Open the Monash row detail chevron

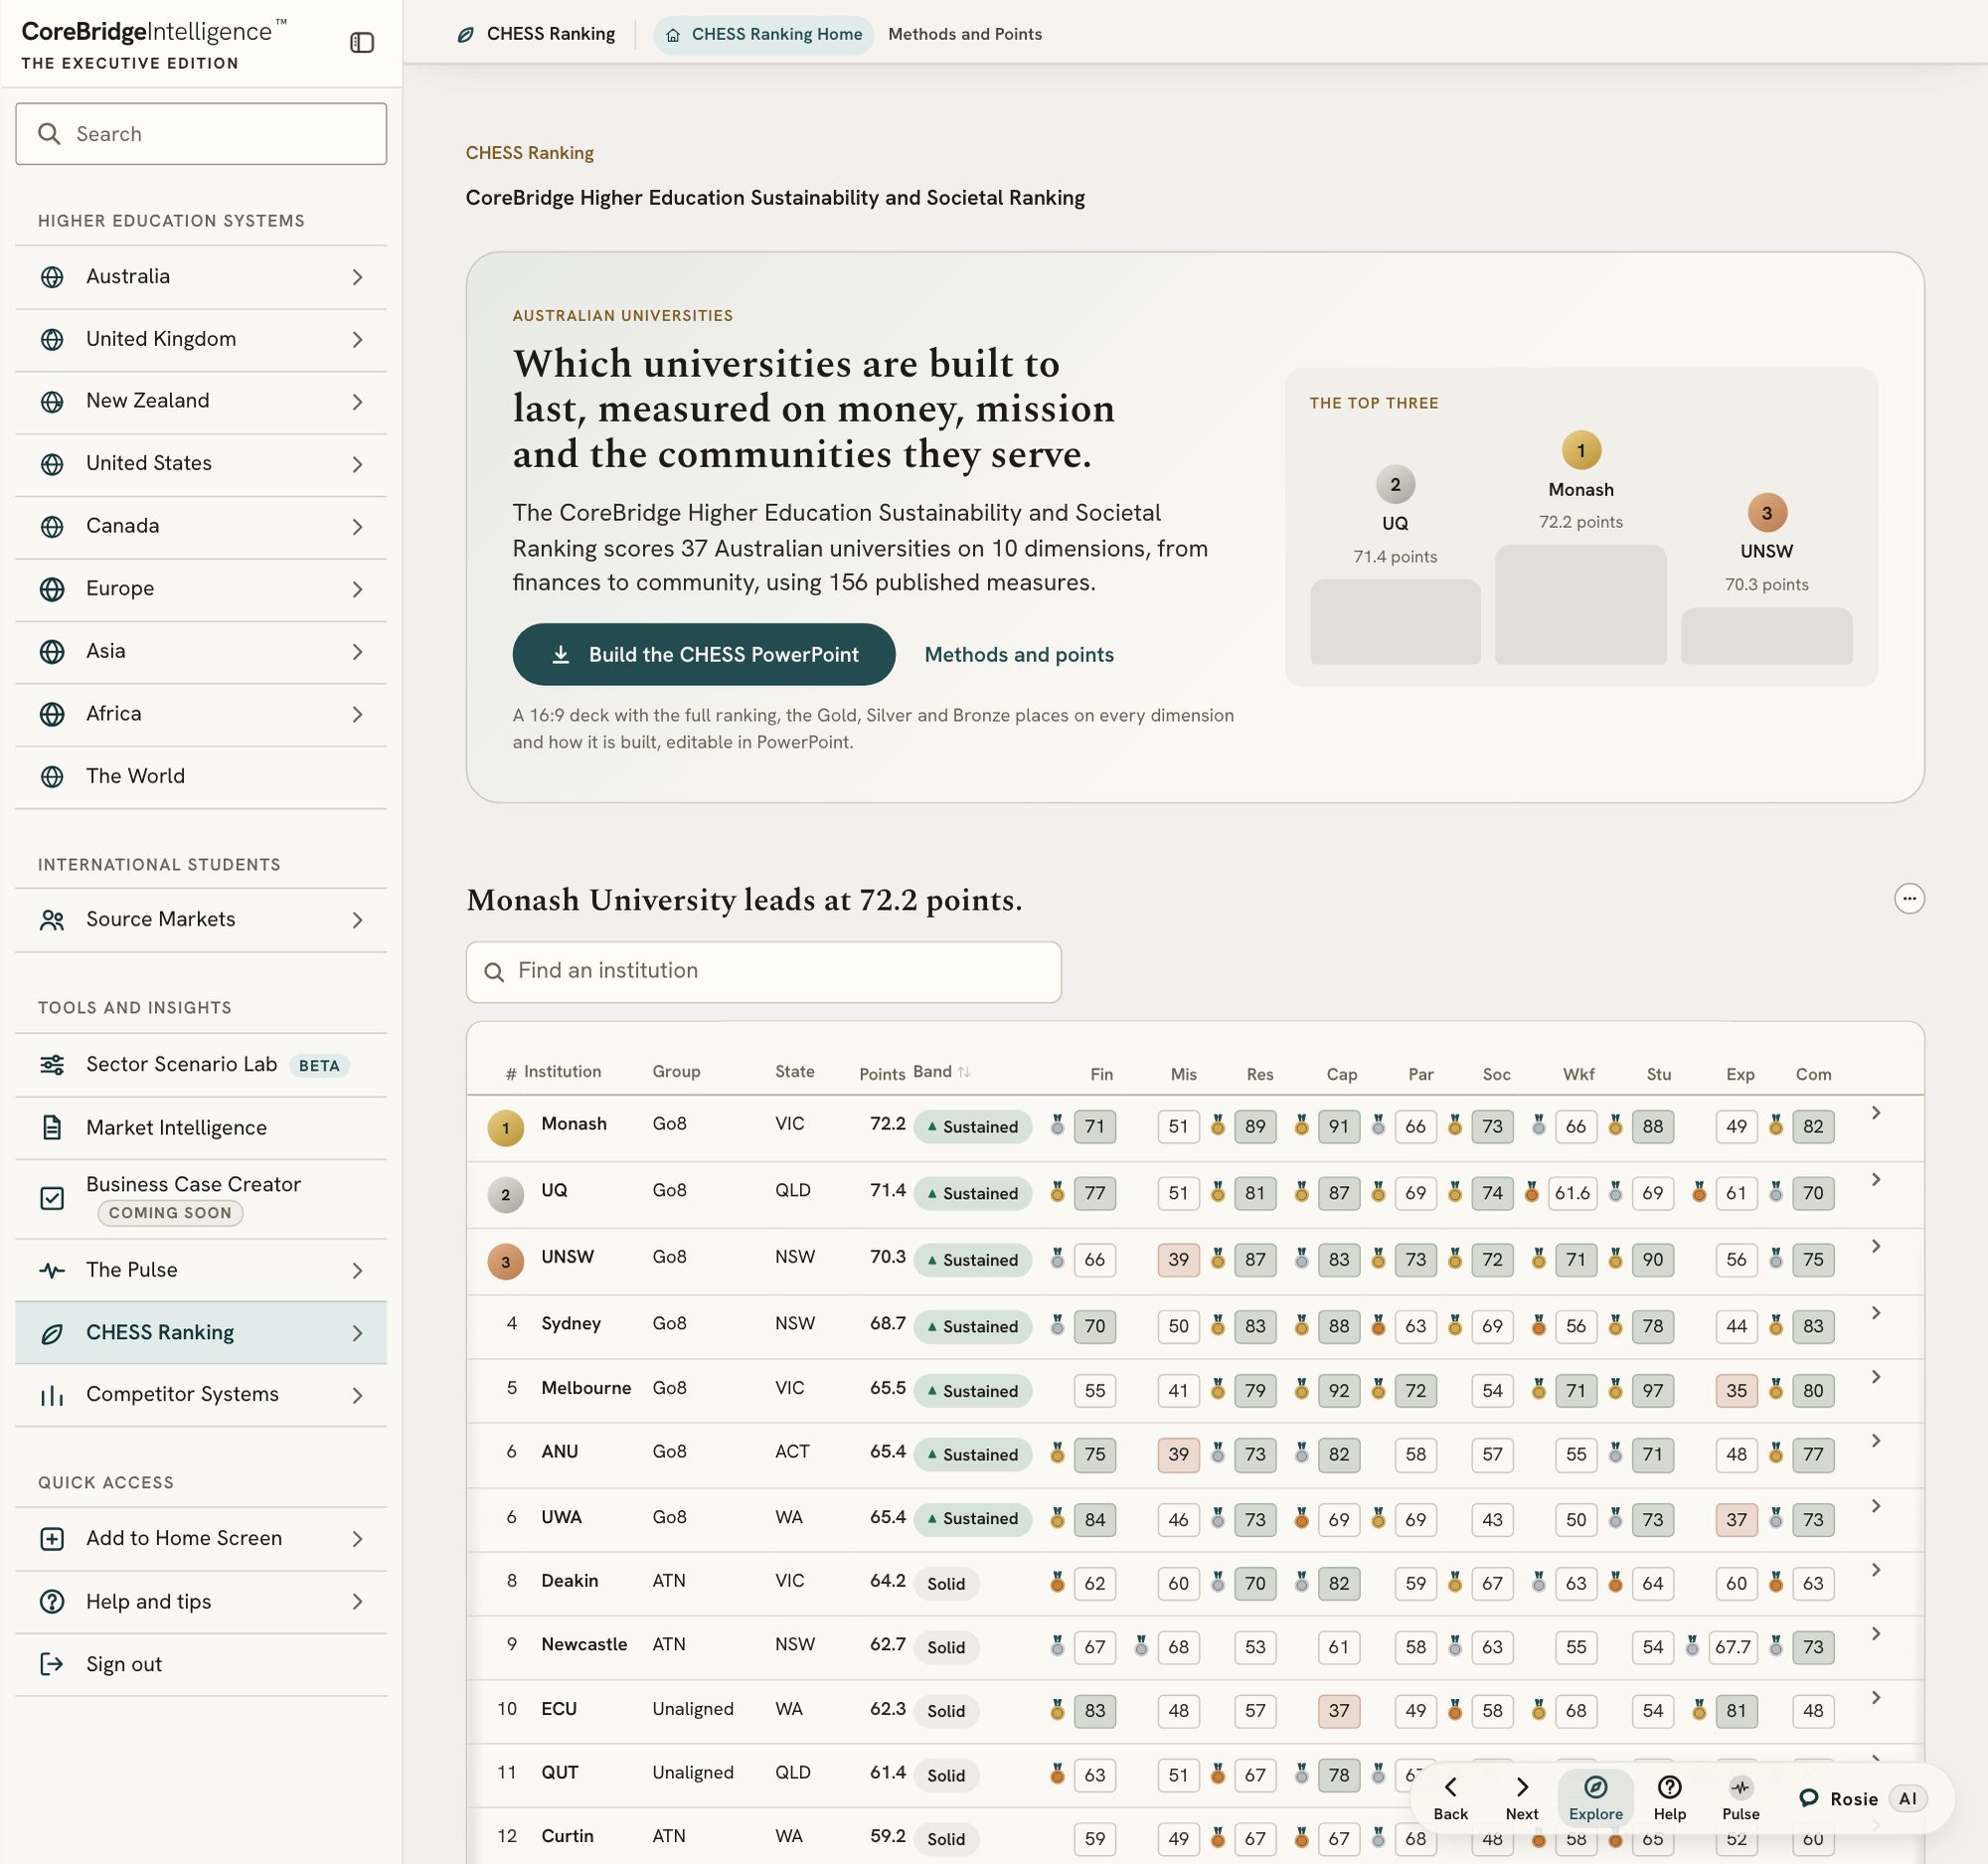pyautogui.click(x=1876, y=1113)
